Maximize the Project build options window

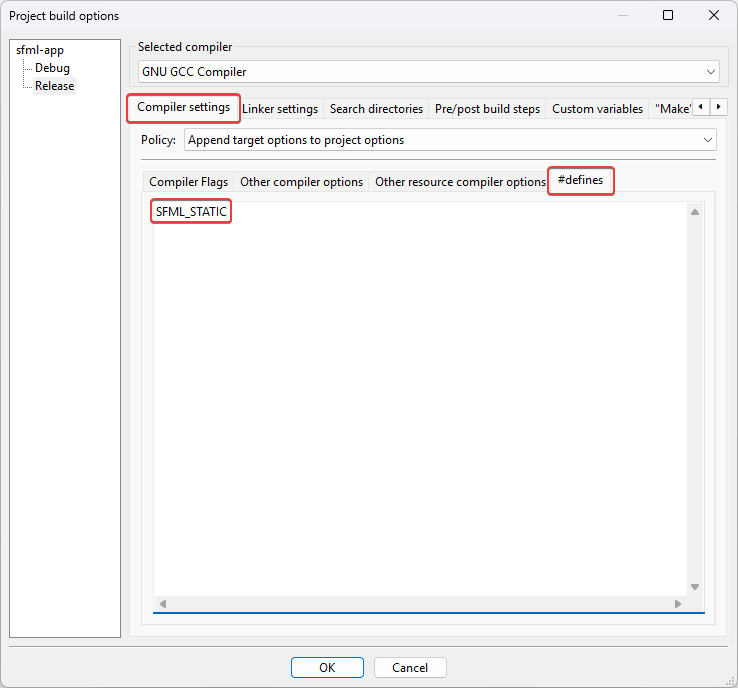[x=668, y=15]
